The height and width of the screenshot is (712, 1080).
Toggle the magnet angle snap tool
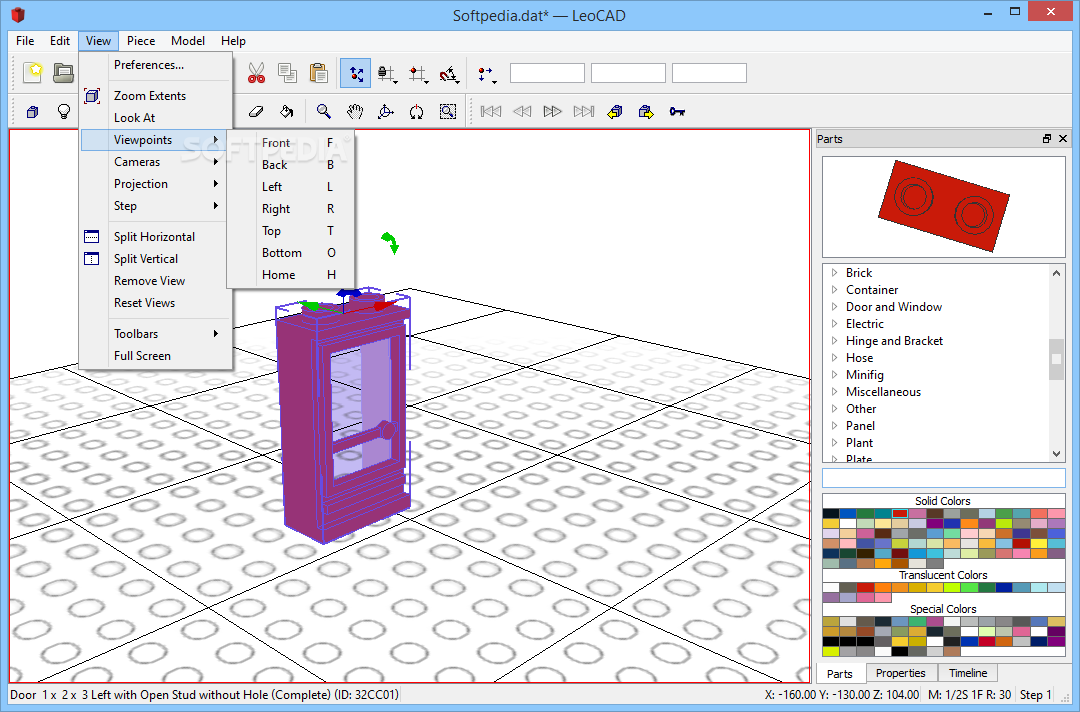point(447,73)
